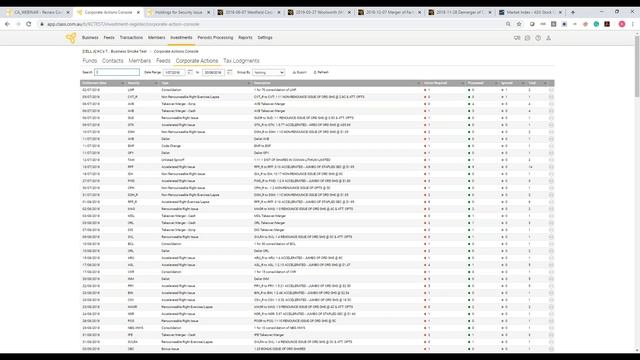Close the Market Index browser tab
Image resolution: width=640 pixels, height=360 pixels.
(560, 13)
